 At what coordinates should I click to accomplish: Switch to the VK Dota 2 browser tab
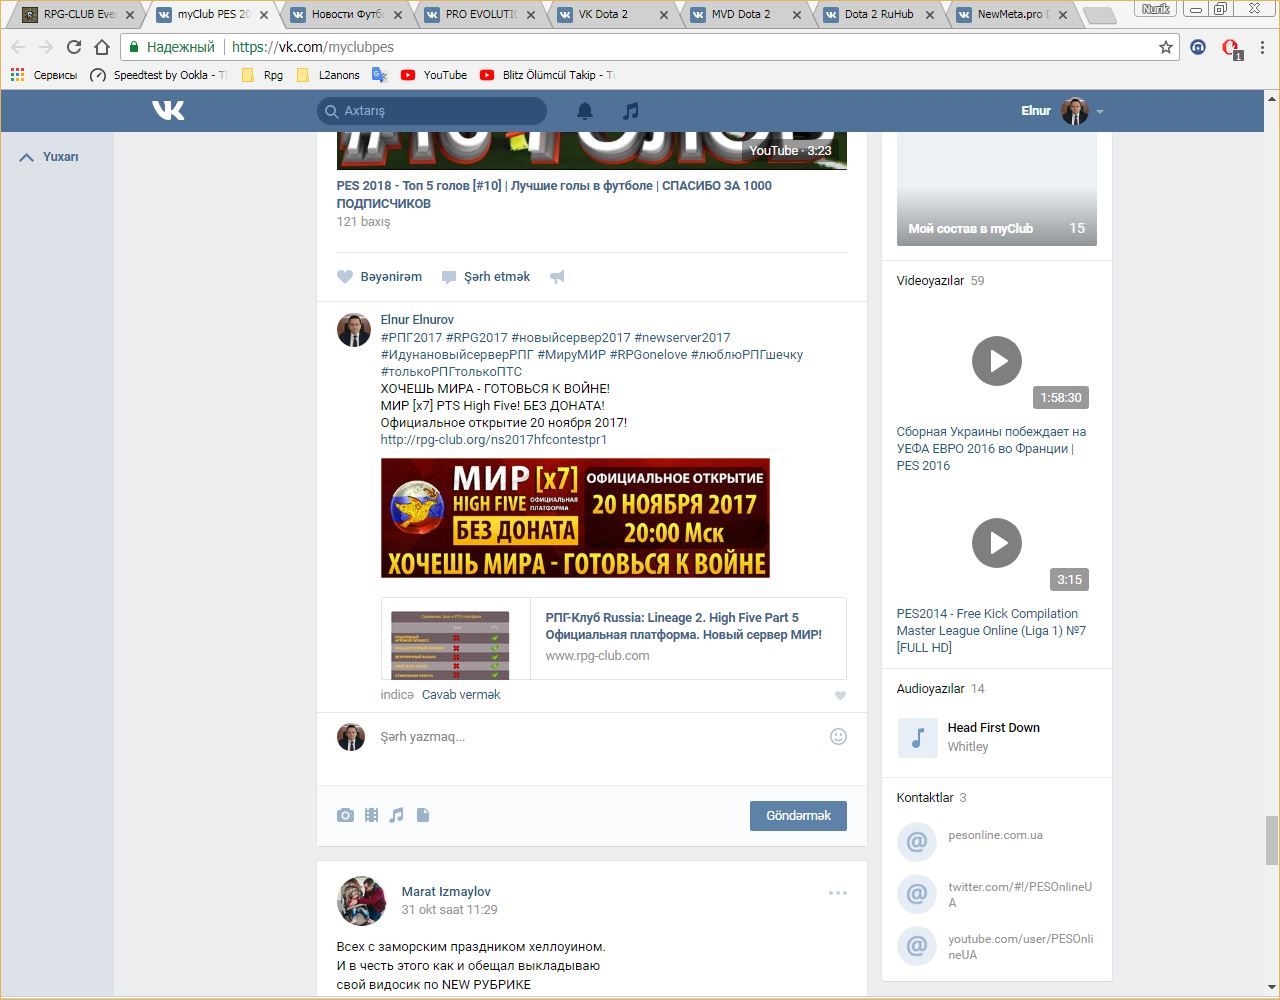coord(610,15)
